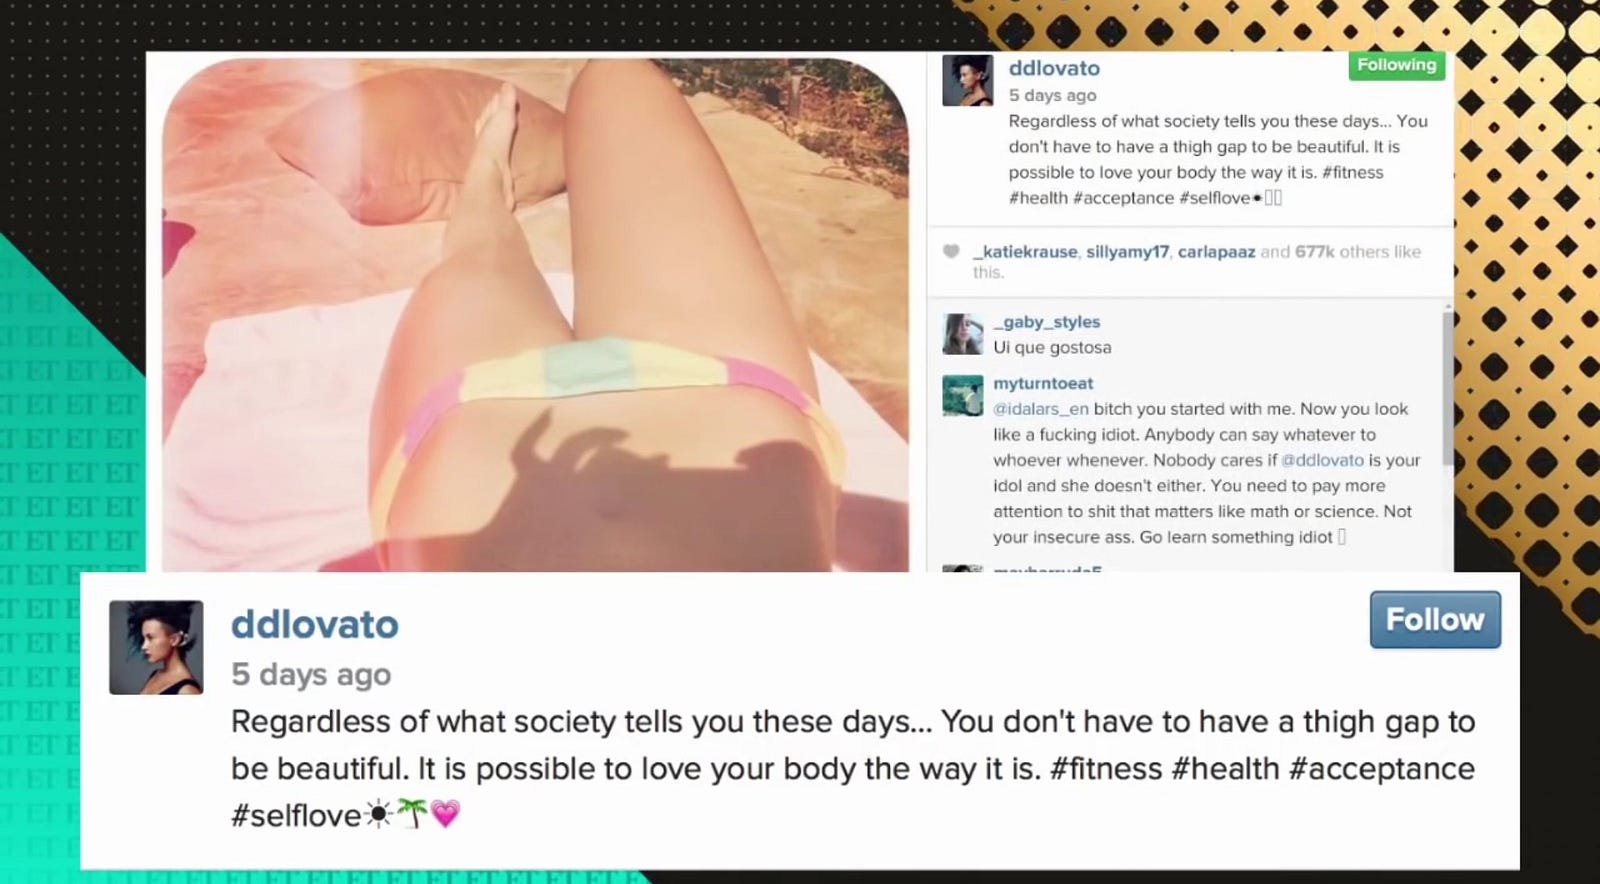Open myturntoeat commenter avatar

(962, 396)
